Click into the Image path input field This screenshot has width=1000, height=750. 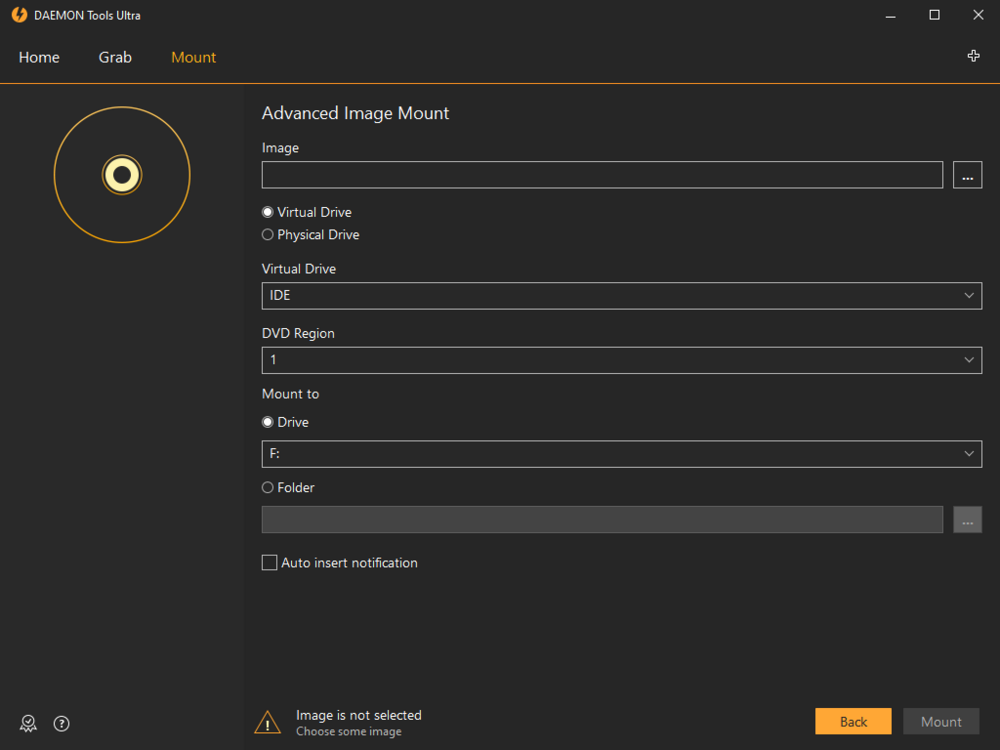(x=602, y=175)
